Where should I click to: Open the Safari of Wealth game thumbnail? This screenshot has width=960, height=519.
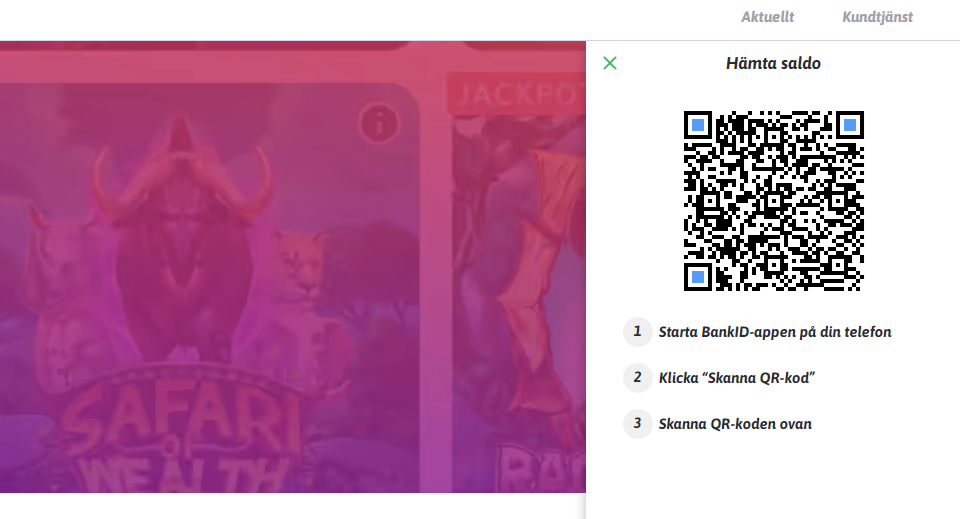coord(208,288)
